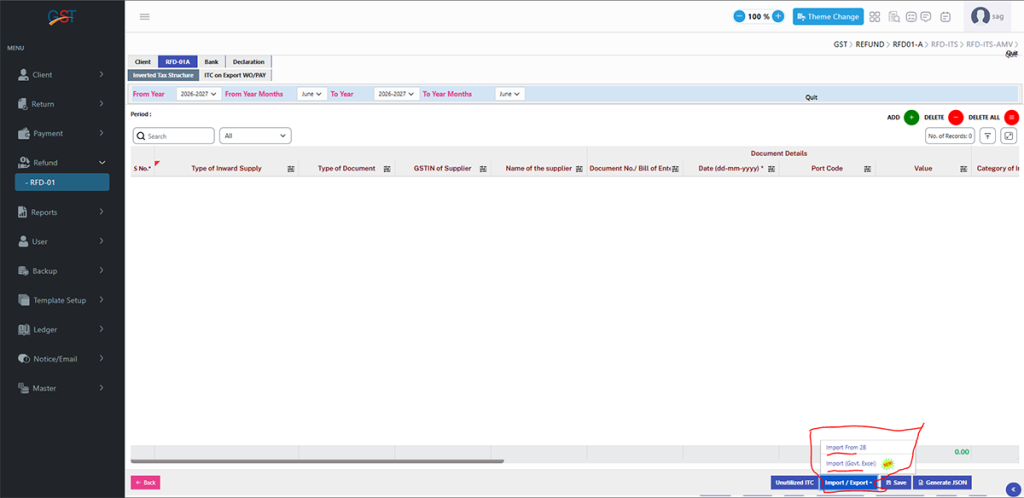Viewport: 1024px width, 498px height.
Task: Expand the Return menu in sidebar
Action: coord(61,104)
